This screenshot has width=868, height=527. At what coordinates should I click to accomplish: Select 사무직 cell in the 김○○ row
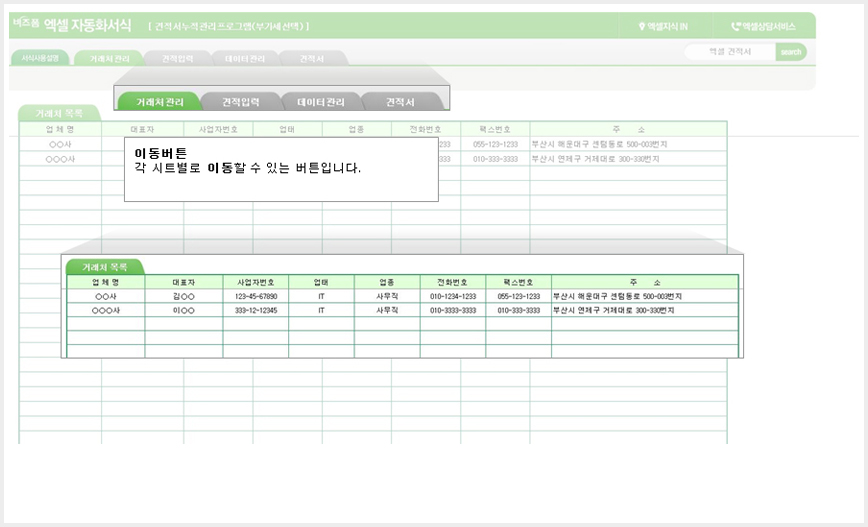387,297
